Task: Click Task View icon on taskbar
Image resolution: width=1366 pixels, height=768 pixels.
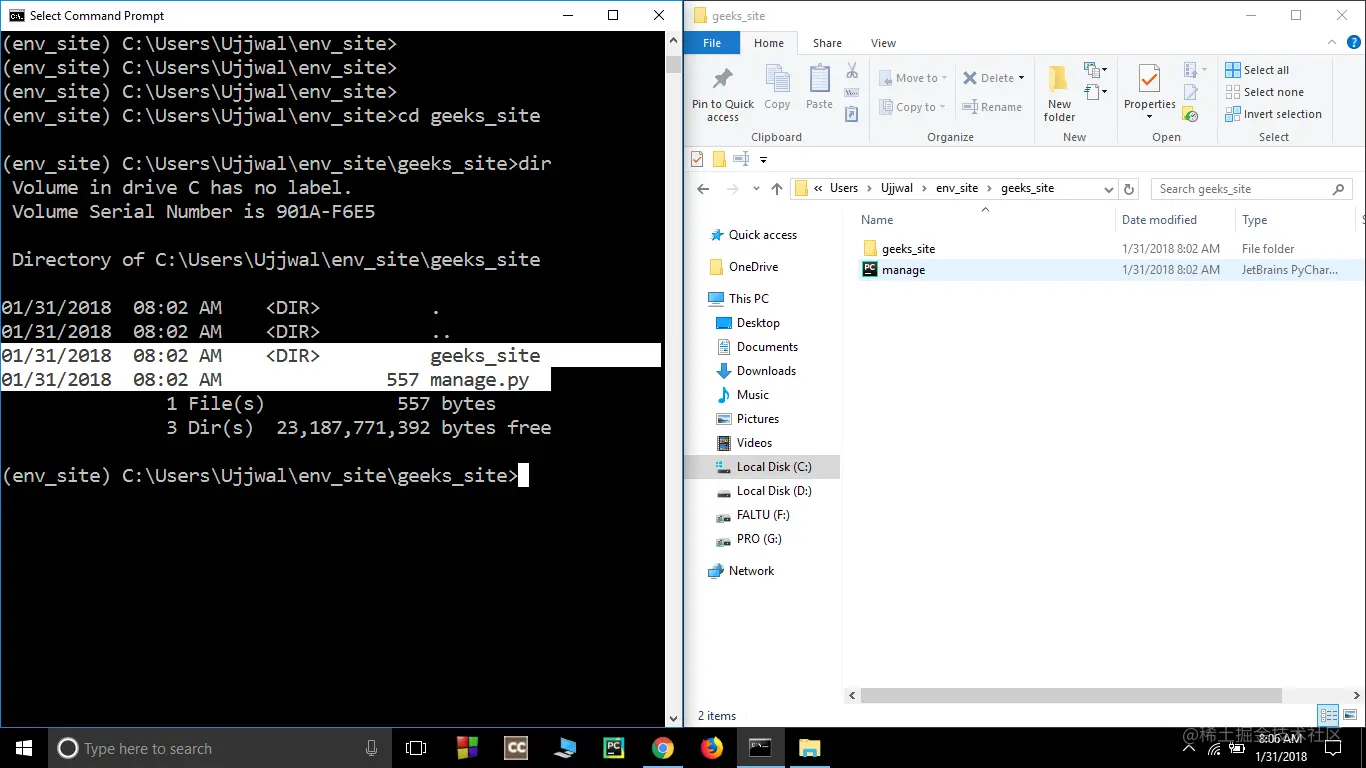Action: 416,747
